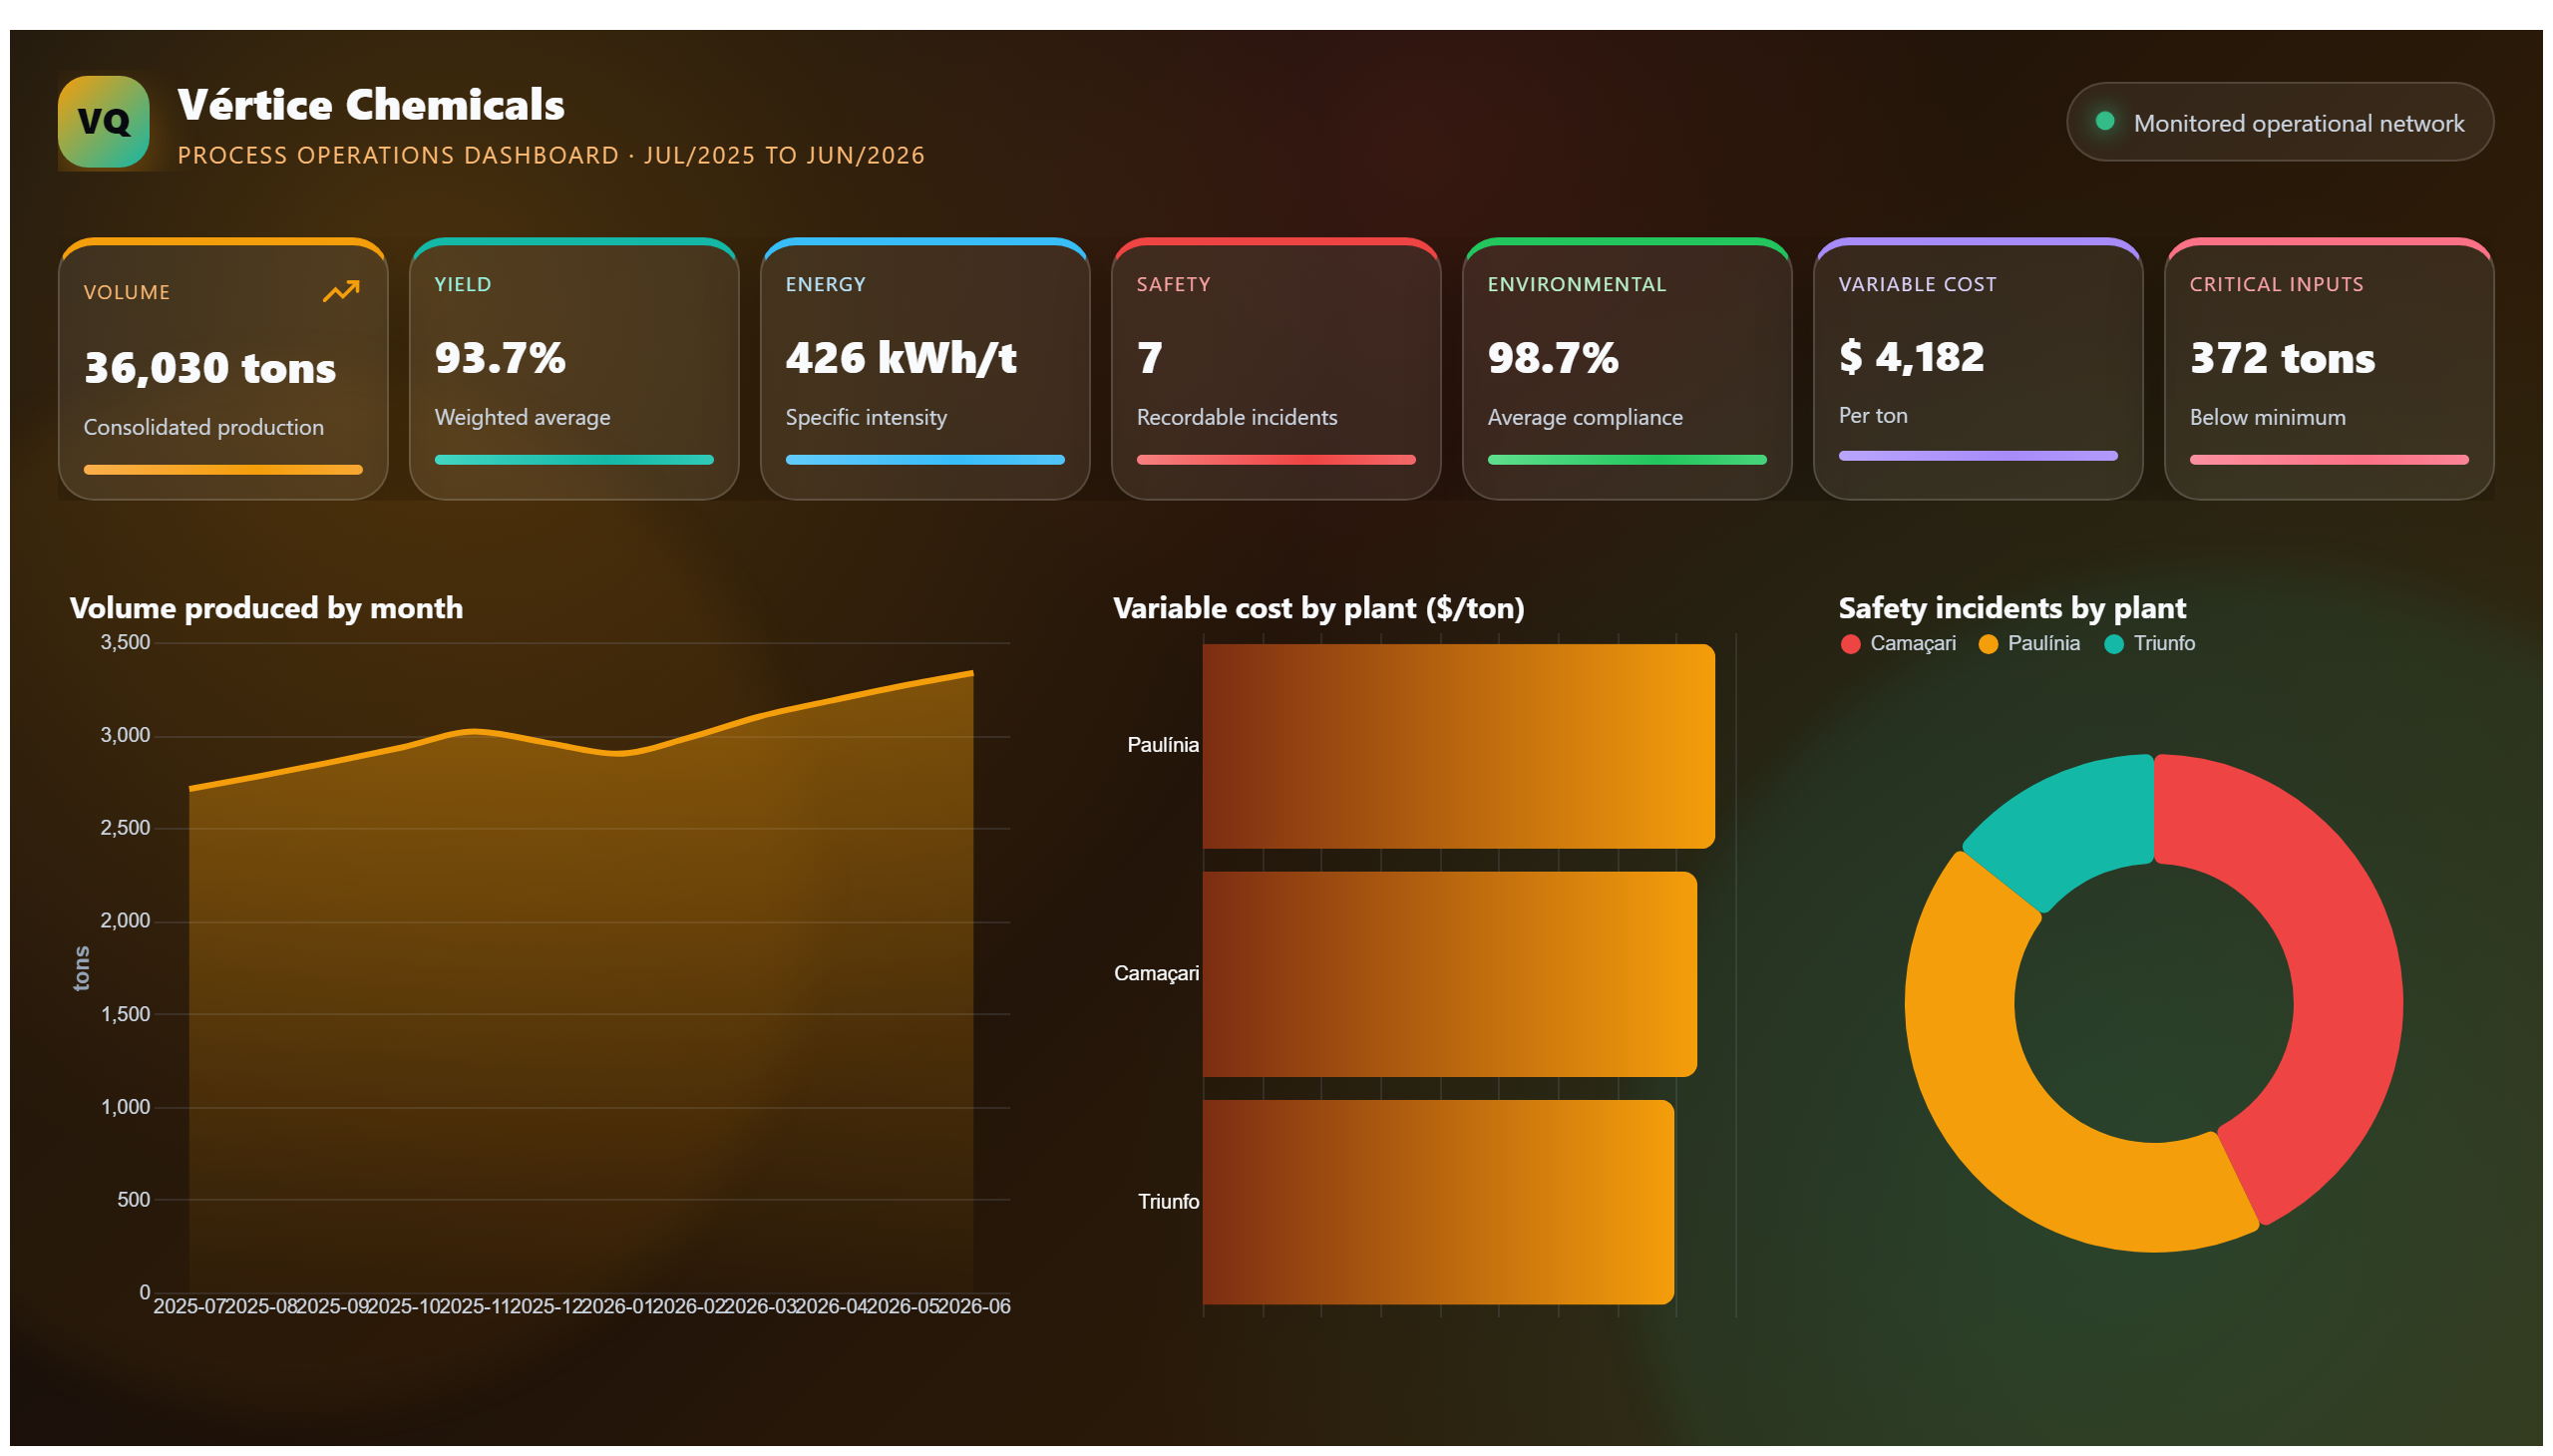Click the Variable Cost purple progress bar
Viewport: 2553px width, 1456px height.
(1978, 456)
